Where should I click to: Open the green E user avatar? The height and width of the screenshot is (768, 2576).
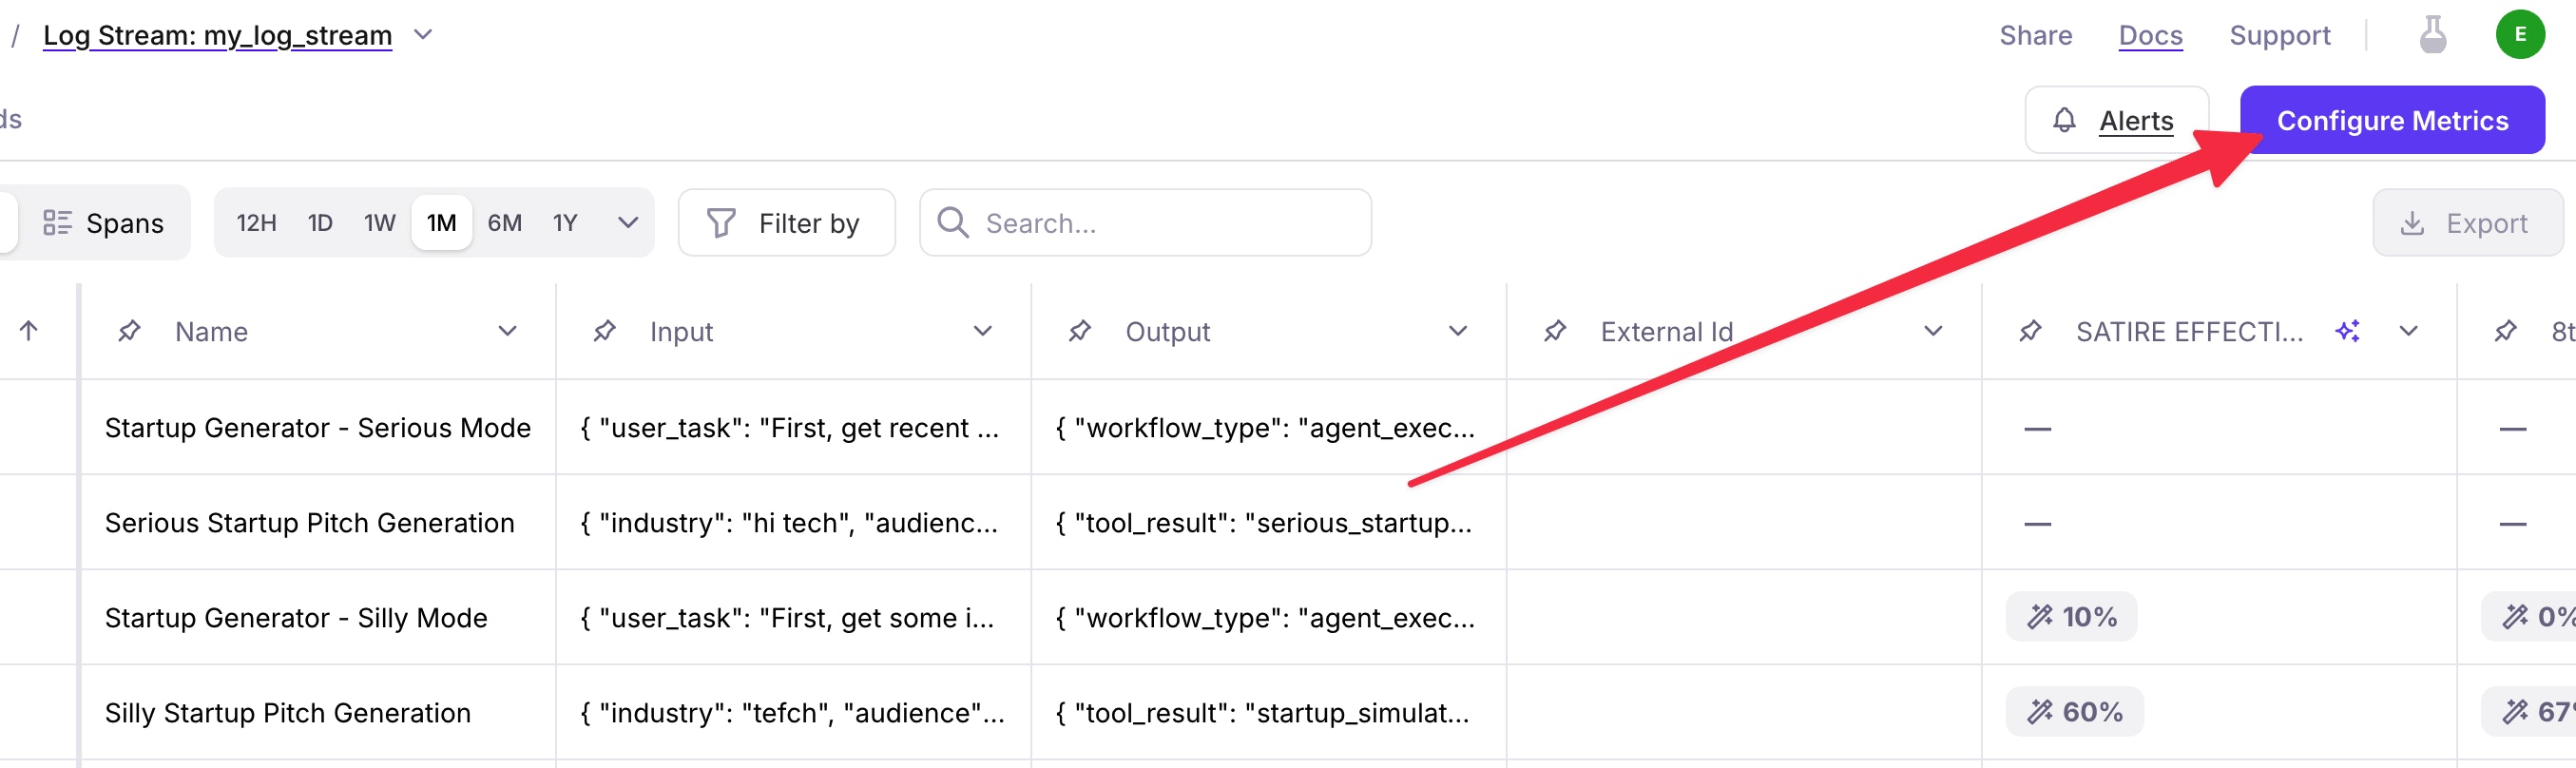[x=2519, y=35]
